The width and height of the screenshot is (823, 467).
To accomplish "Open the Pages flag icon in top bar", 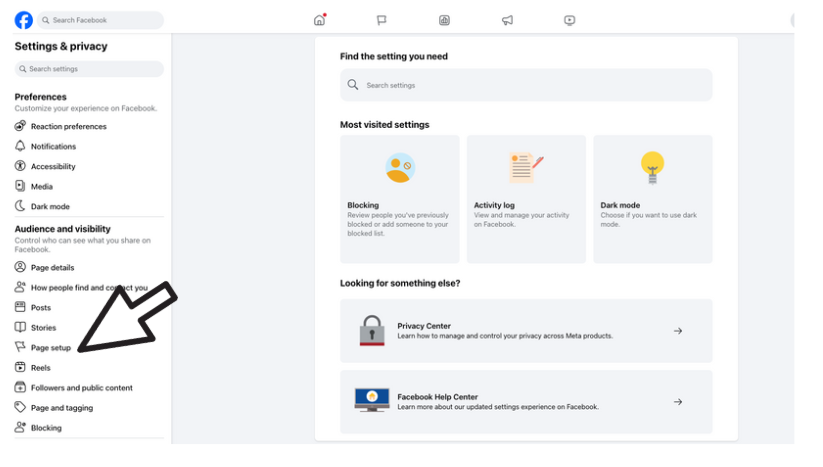I will pyautogui.click(x=382, y=20).
